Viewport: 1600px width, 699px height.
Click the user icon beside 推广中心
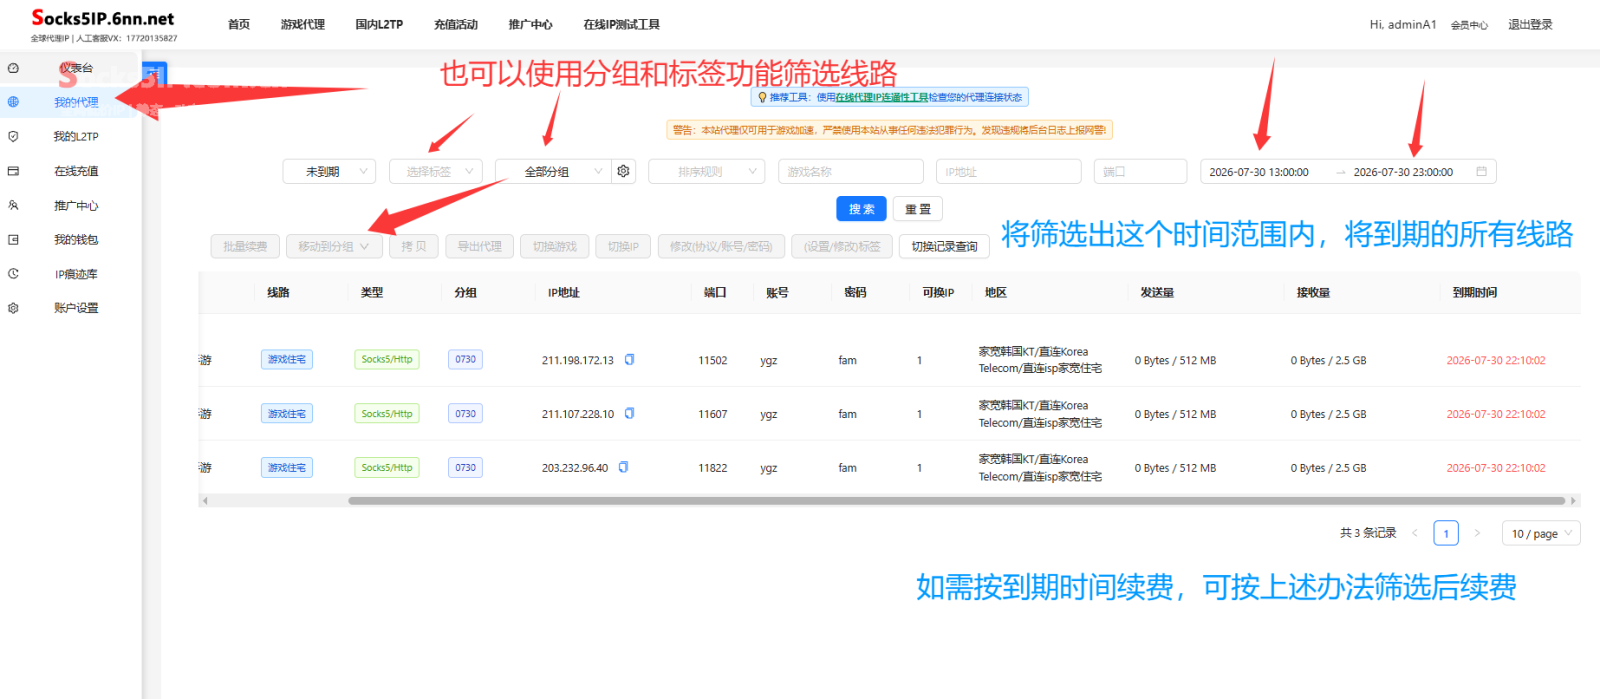pos(13,205)
